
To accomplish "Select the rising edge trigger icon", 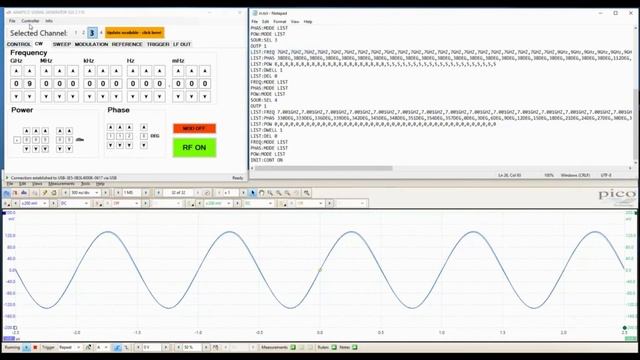I will [x=117, y=347].
